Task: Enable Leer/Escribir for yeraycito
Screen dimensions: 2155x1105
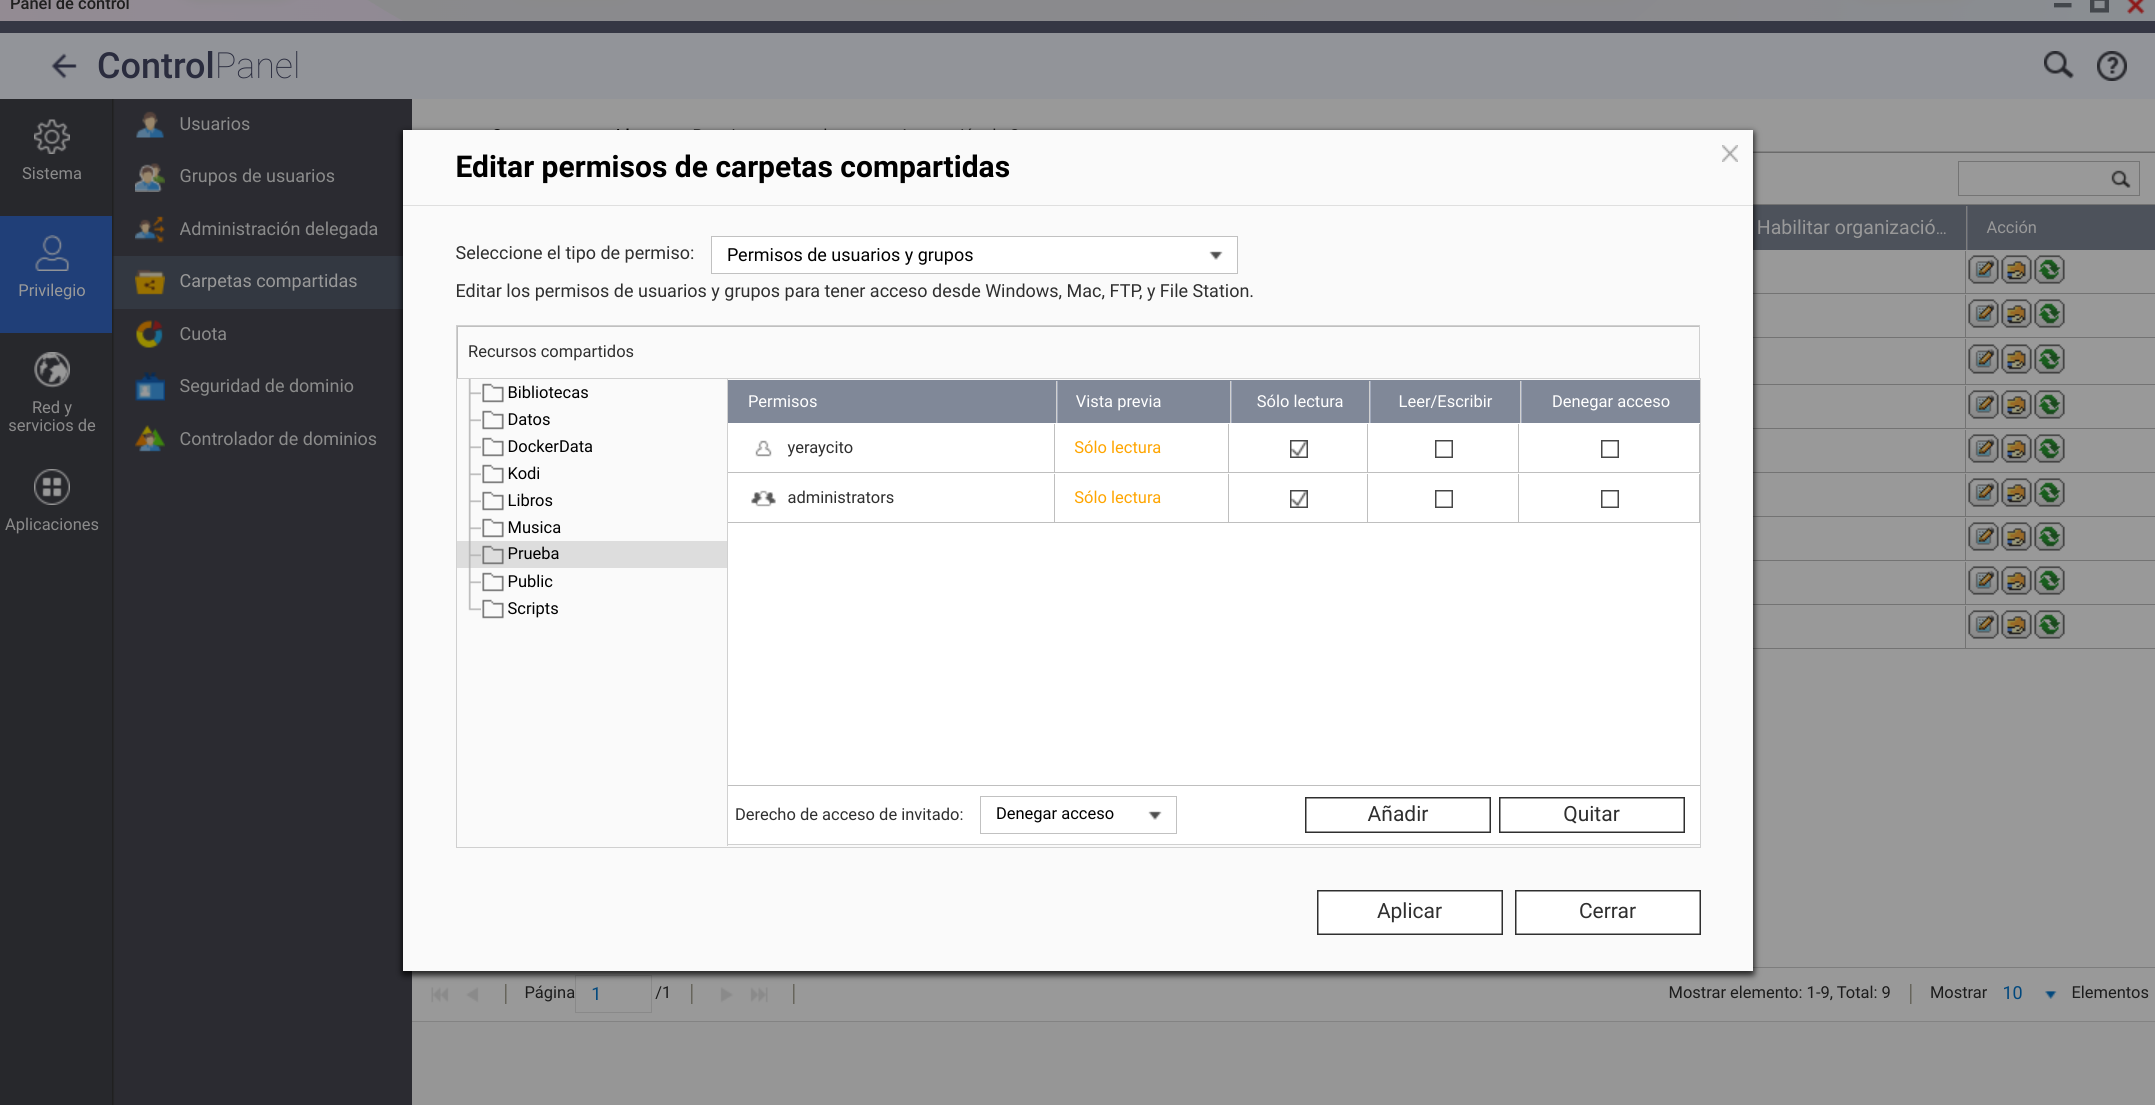Action: click(x=1443, y=449)
